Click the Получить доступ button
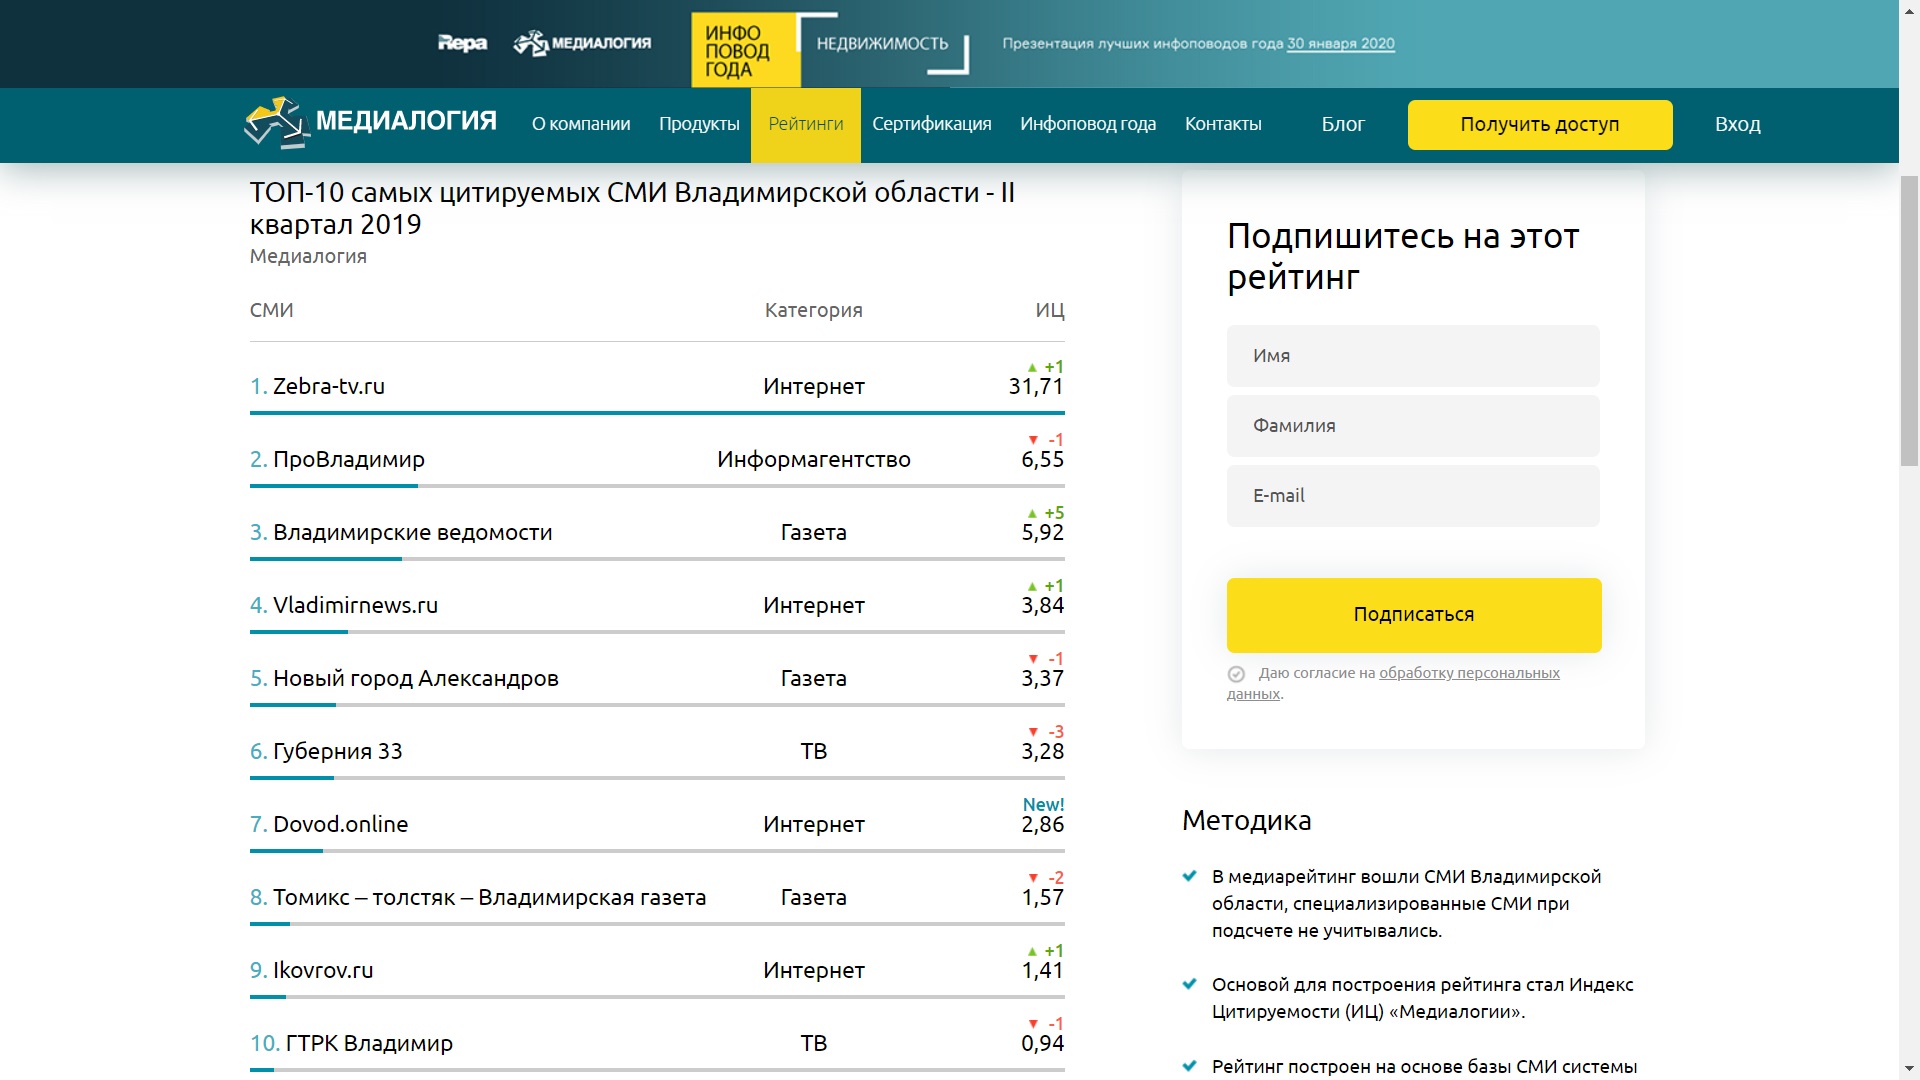The image size is (1920, 1080). [1540, 125]
